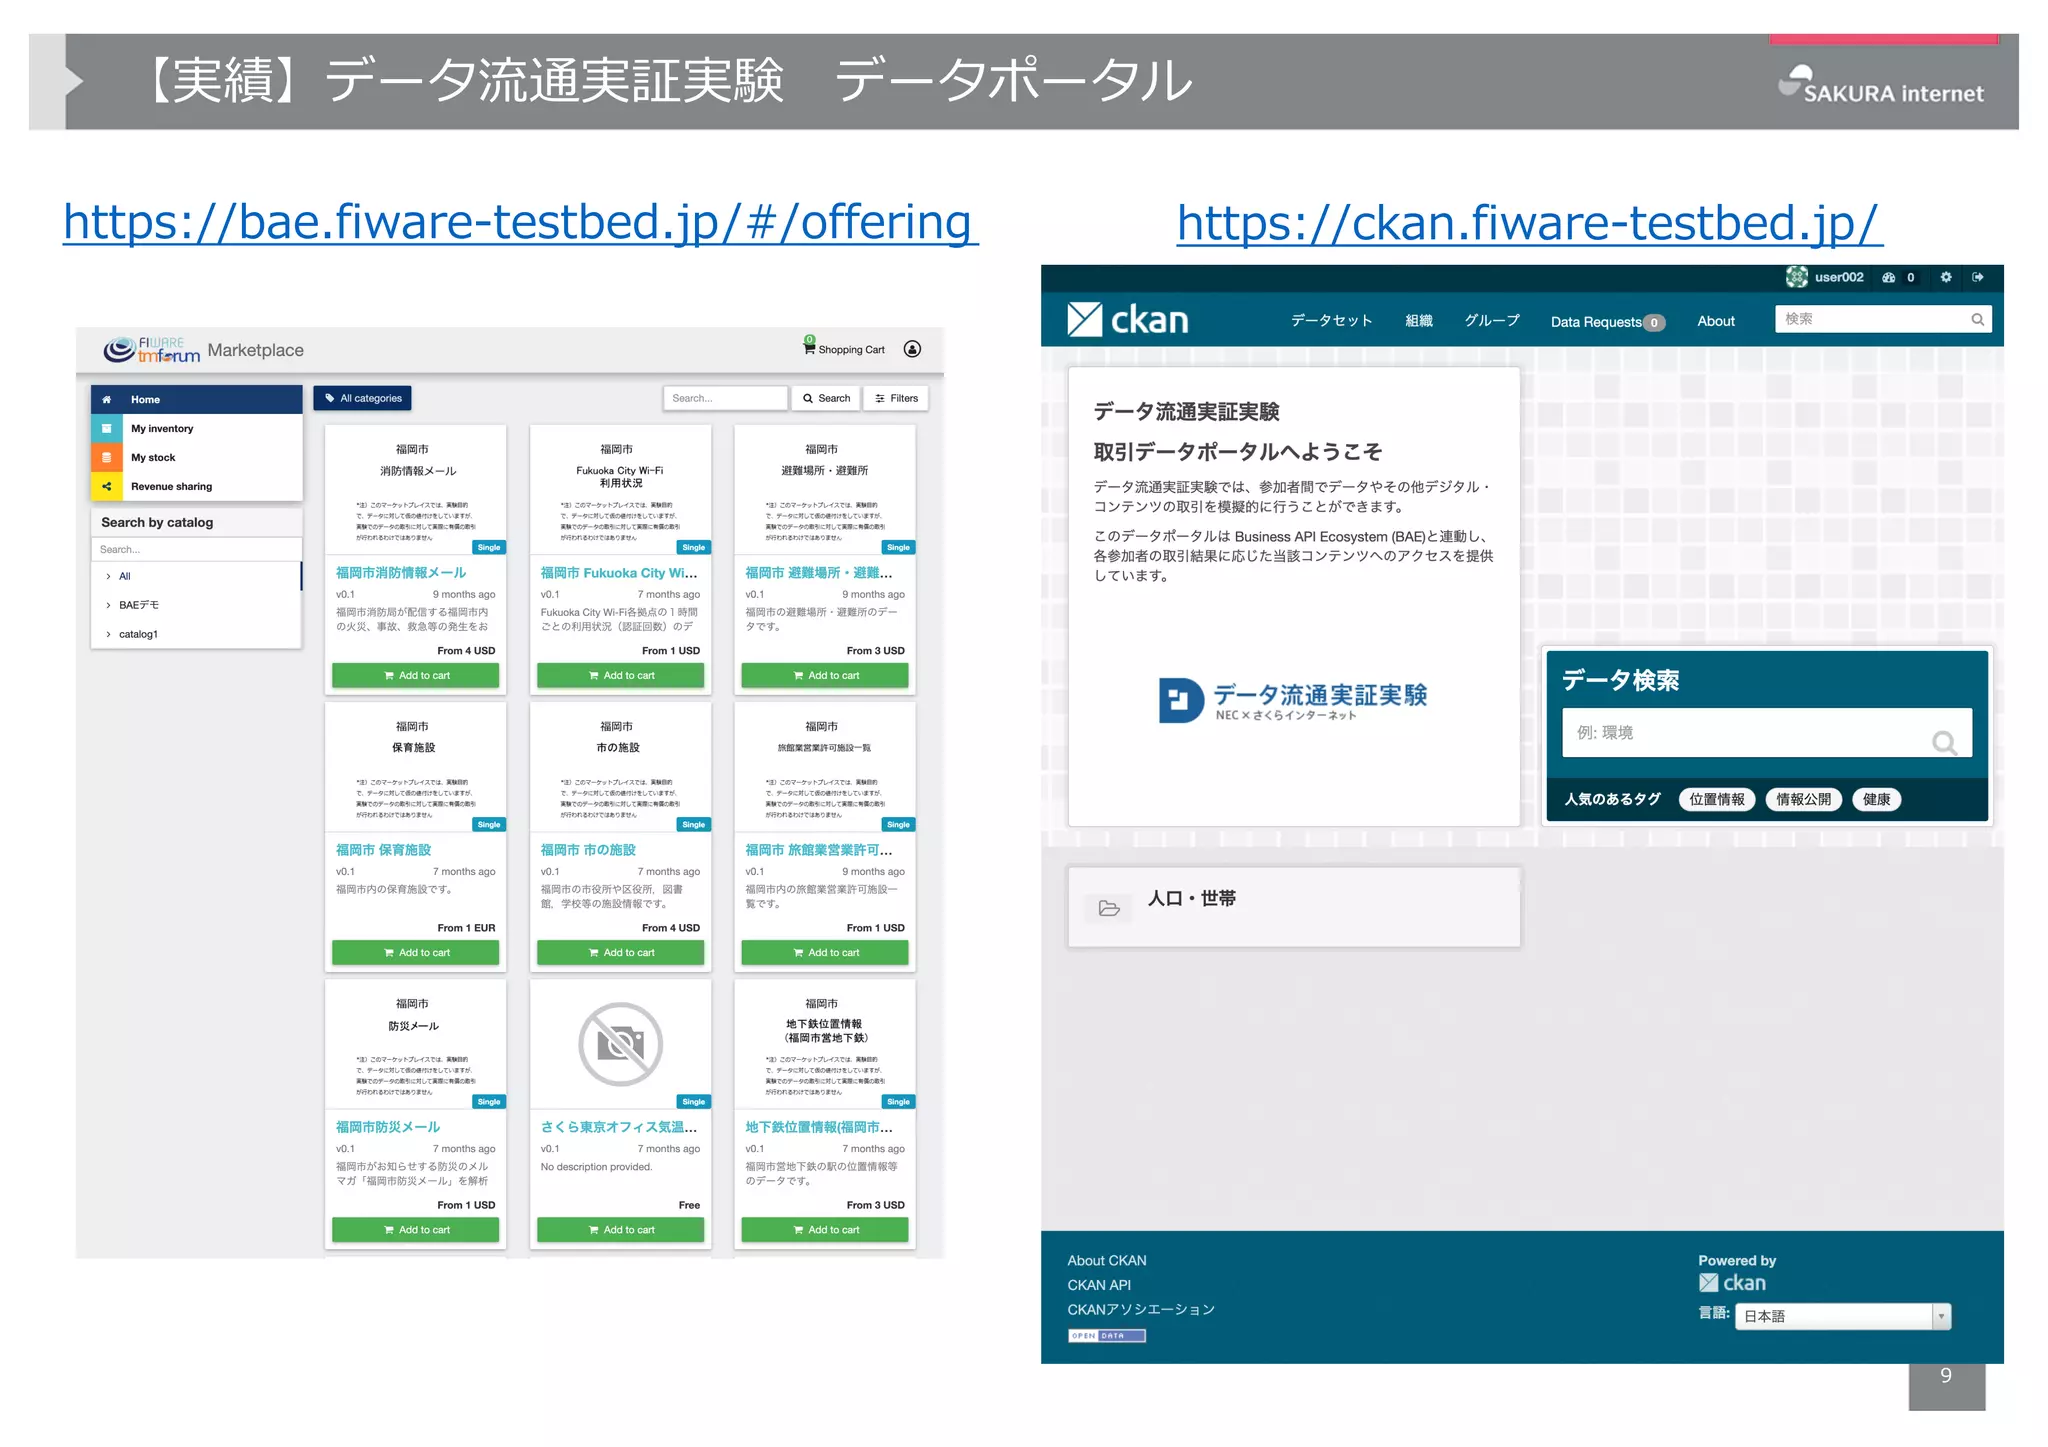This screenshot has width=2048, height=1447.
Task: Click the SAKURA internet logo
Action: click(x=1880, y=86)
